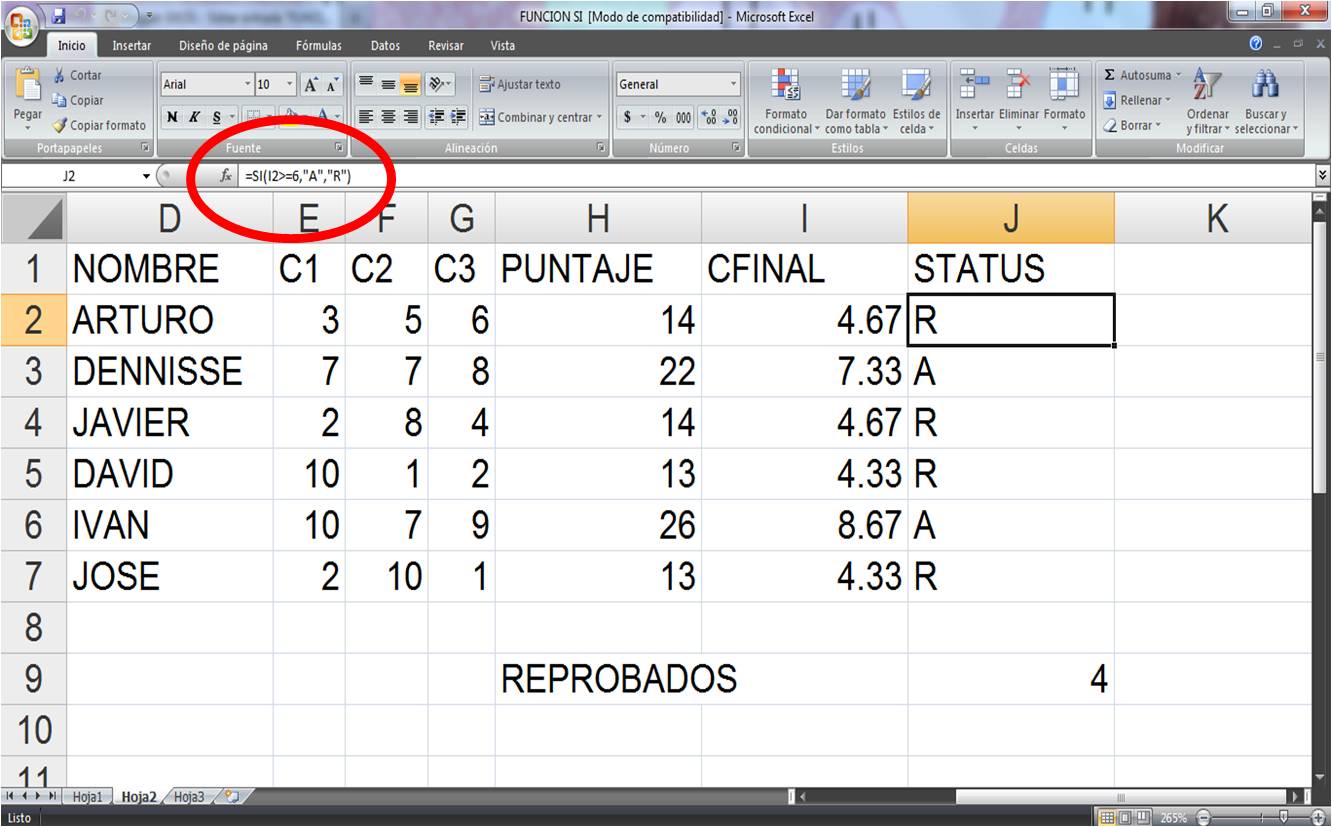The height and width of the screenshot is (827, 1332).
Task: Toggle Ajustar texto wrap option
Action: [520, 85]
